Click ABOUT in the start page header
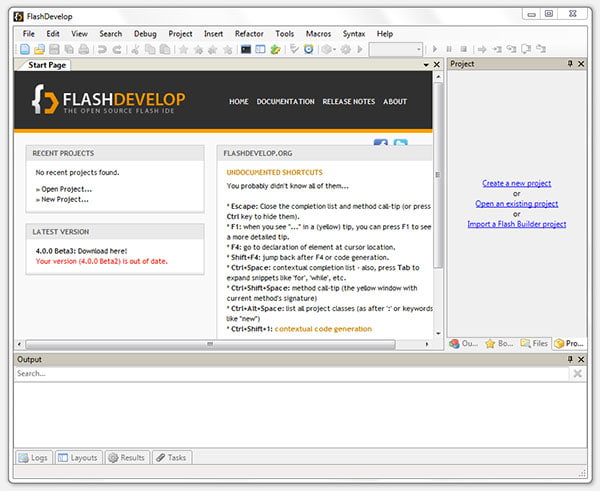 pyautogui.click(x=395, y=101)
